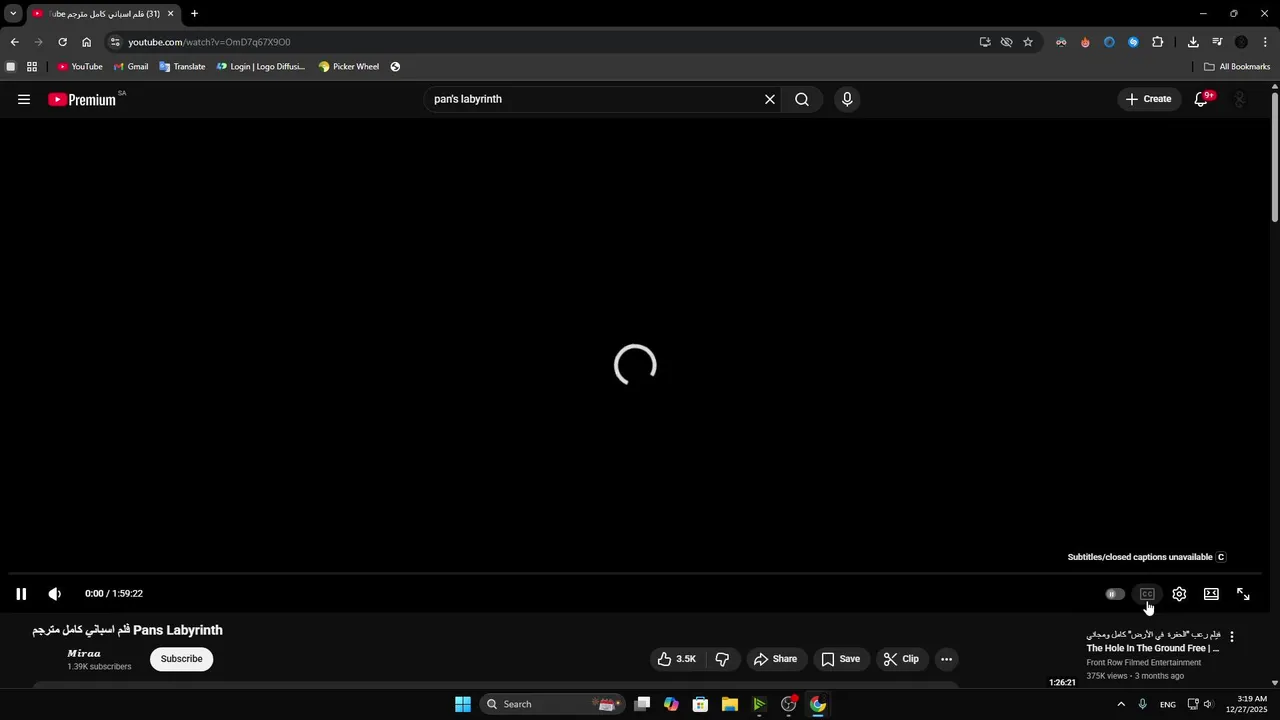Image resolution: width=1280 pixels, height=720 pixels.
Task: Open the Shazam extension
Action: (1133, 42)
